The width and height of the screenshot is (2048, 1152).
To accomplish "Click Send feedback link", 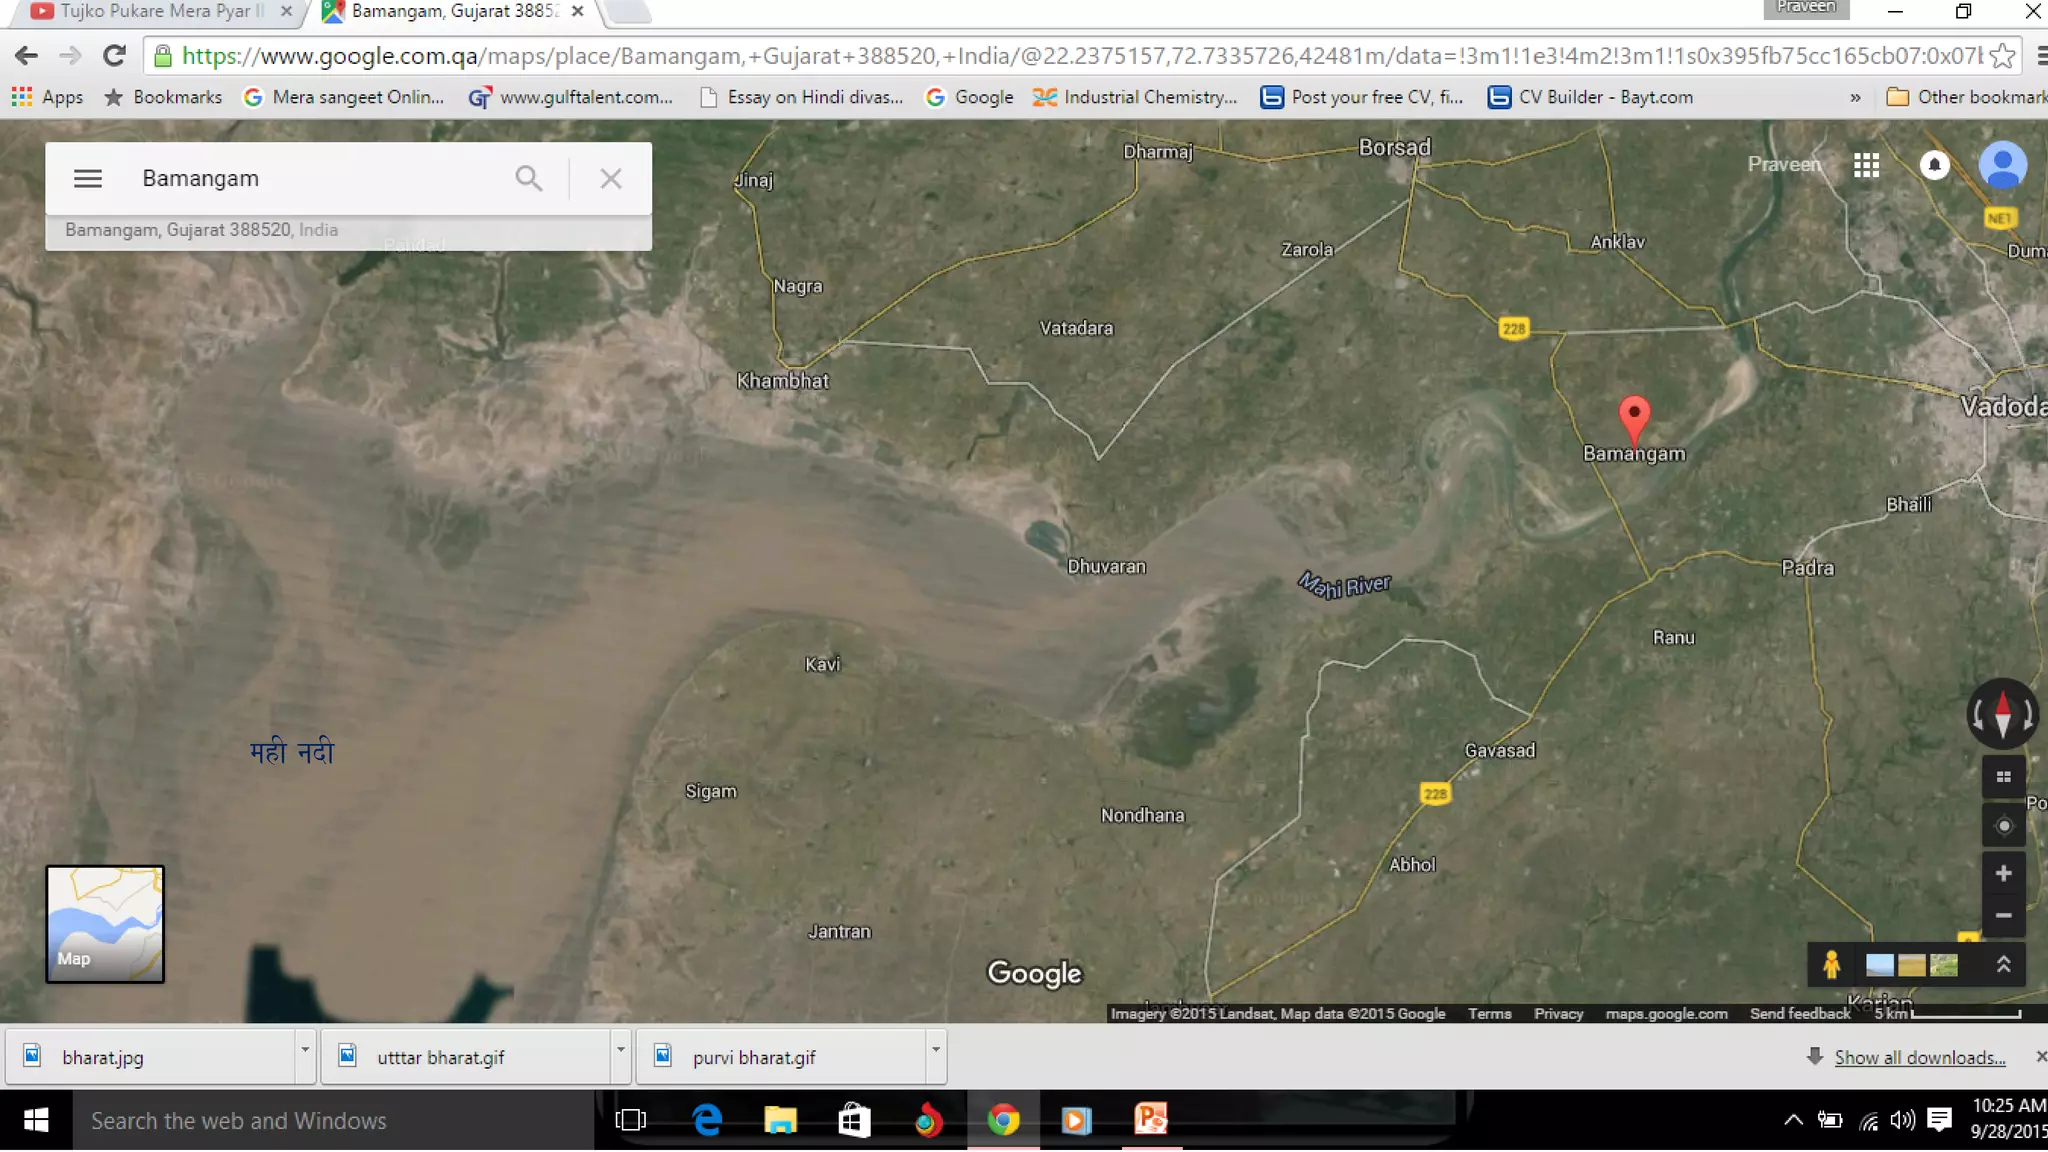I will (x=1799, y=1014).
